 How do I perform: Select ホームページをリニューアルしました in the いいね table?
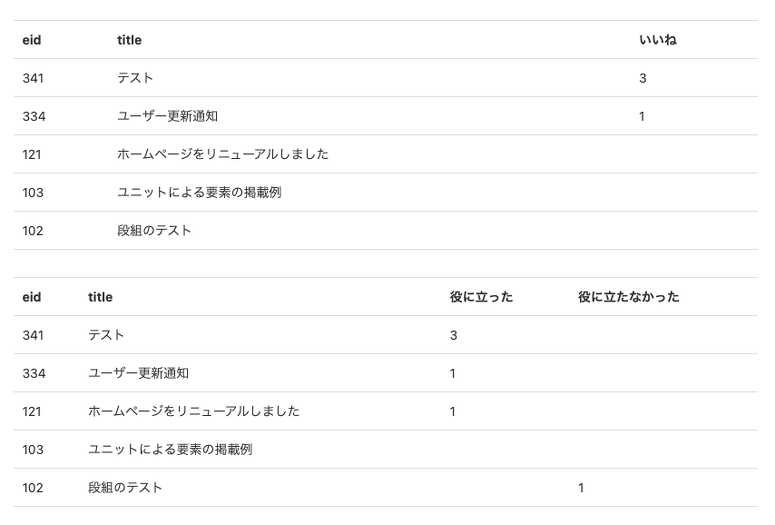pos(222,154)
